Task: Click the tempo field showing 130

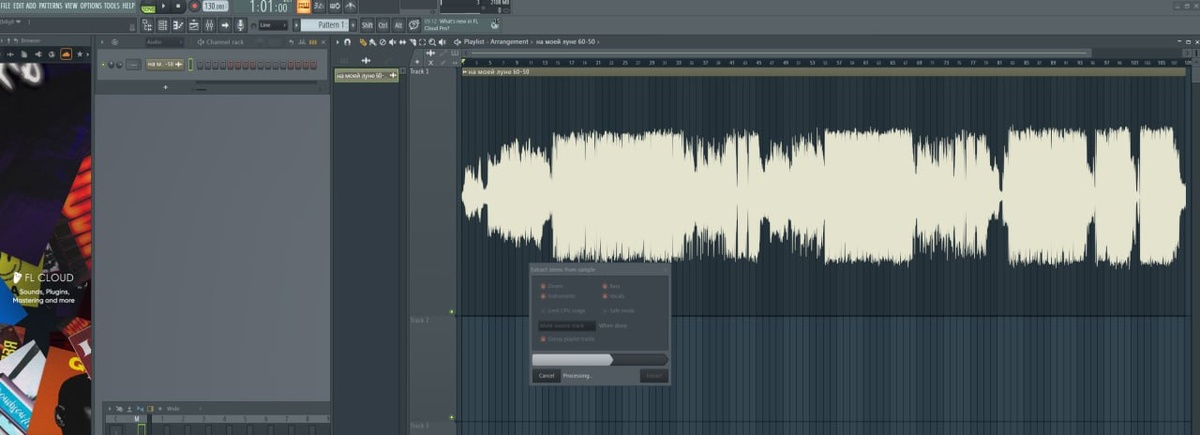Action: click(216, 6)
